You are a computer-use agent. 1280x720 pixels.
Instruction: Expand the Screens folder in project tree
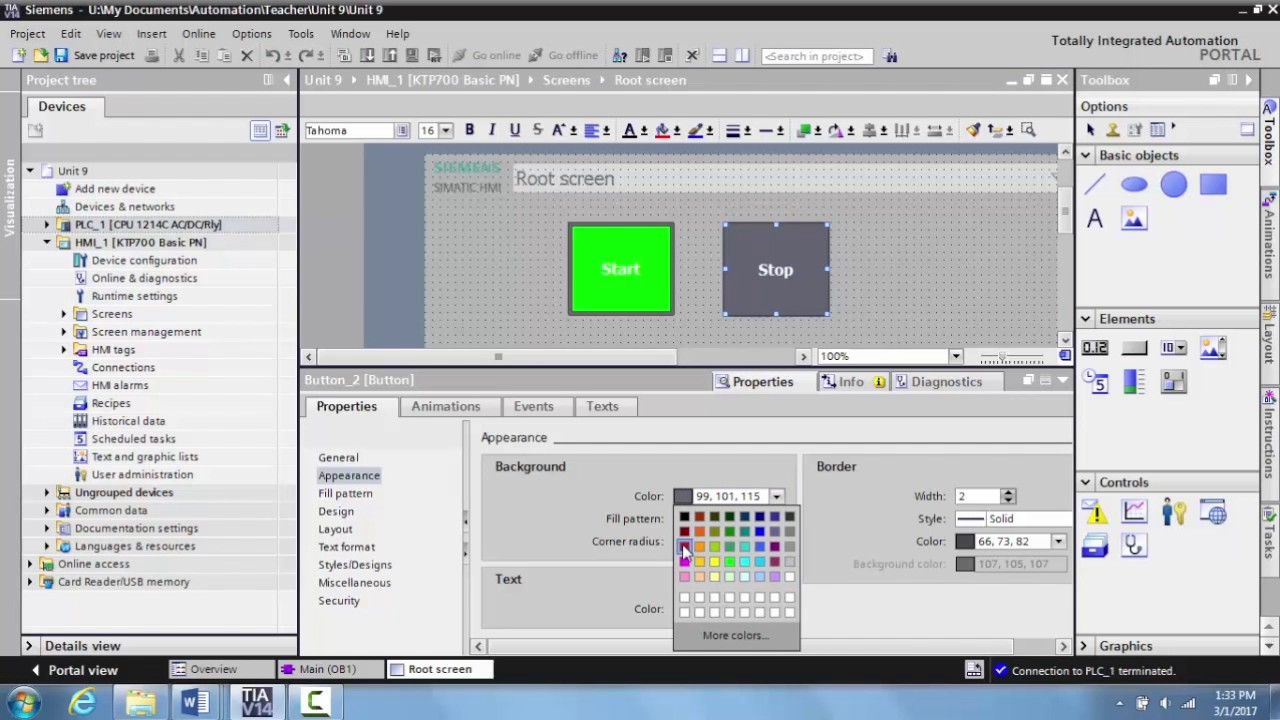click(x=64, y=314)
